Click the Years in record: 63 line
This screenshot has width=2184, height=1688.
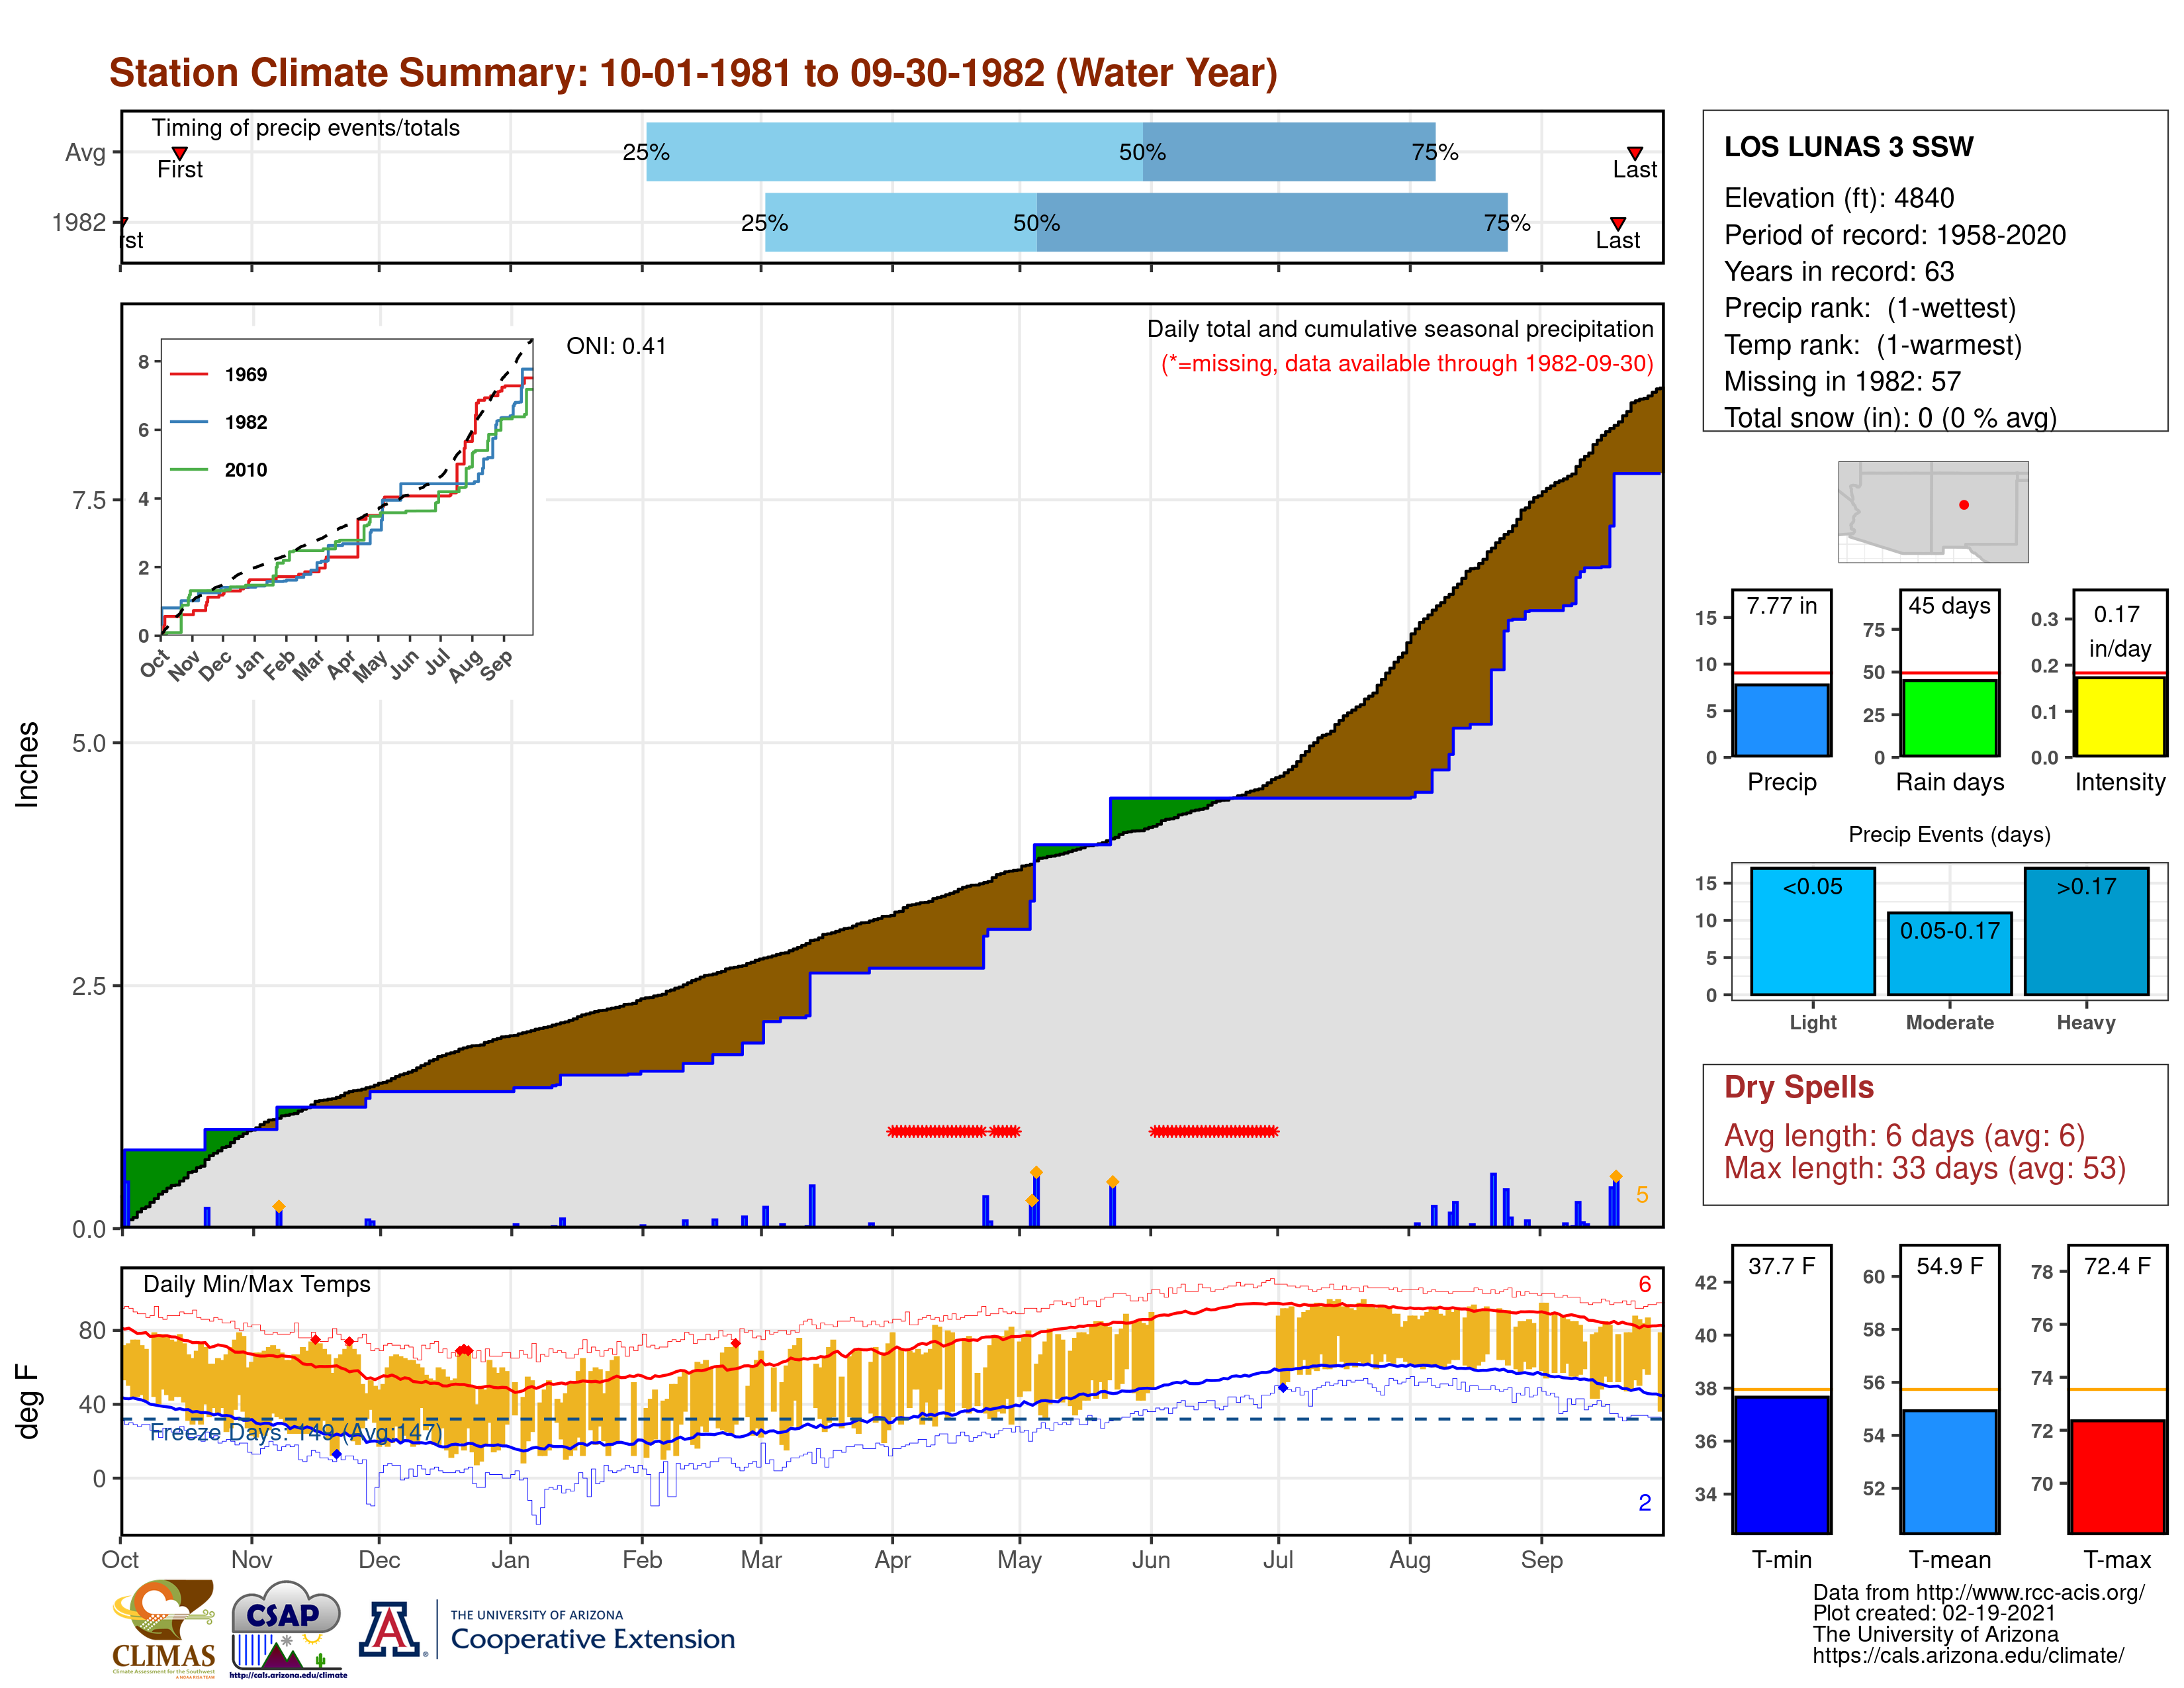click(1838, 271)
